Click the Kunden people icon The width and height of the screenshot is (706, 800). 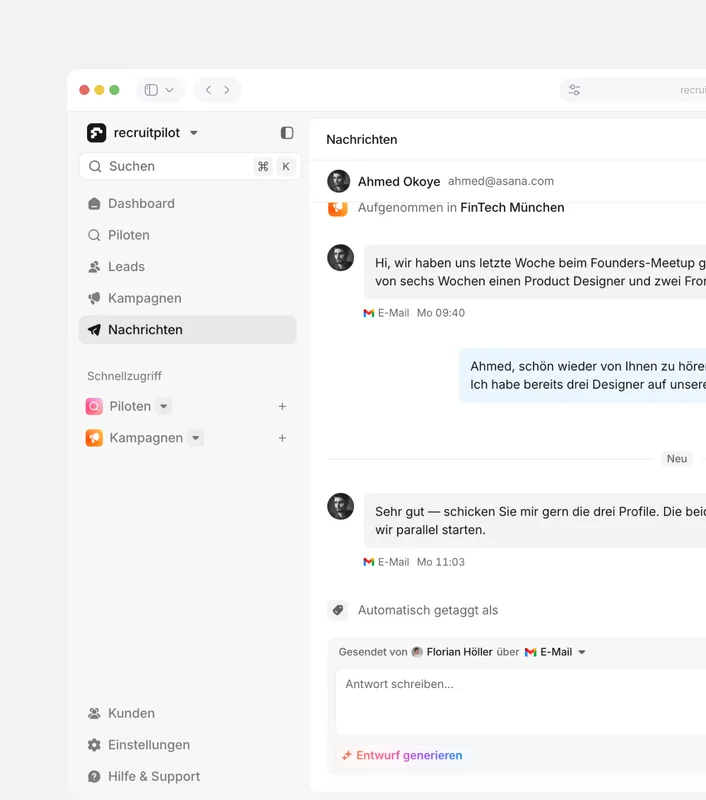click(94, 713)
